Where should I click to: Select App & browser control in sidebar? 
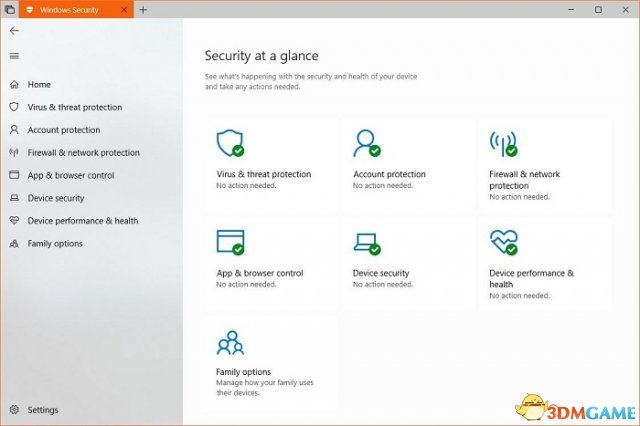71,175
